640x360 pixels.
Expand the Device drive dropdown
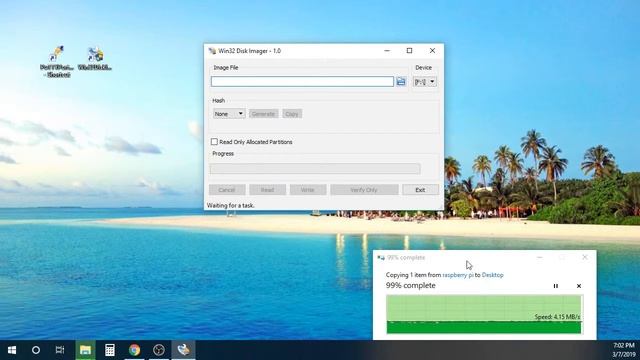coord(424,82)
